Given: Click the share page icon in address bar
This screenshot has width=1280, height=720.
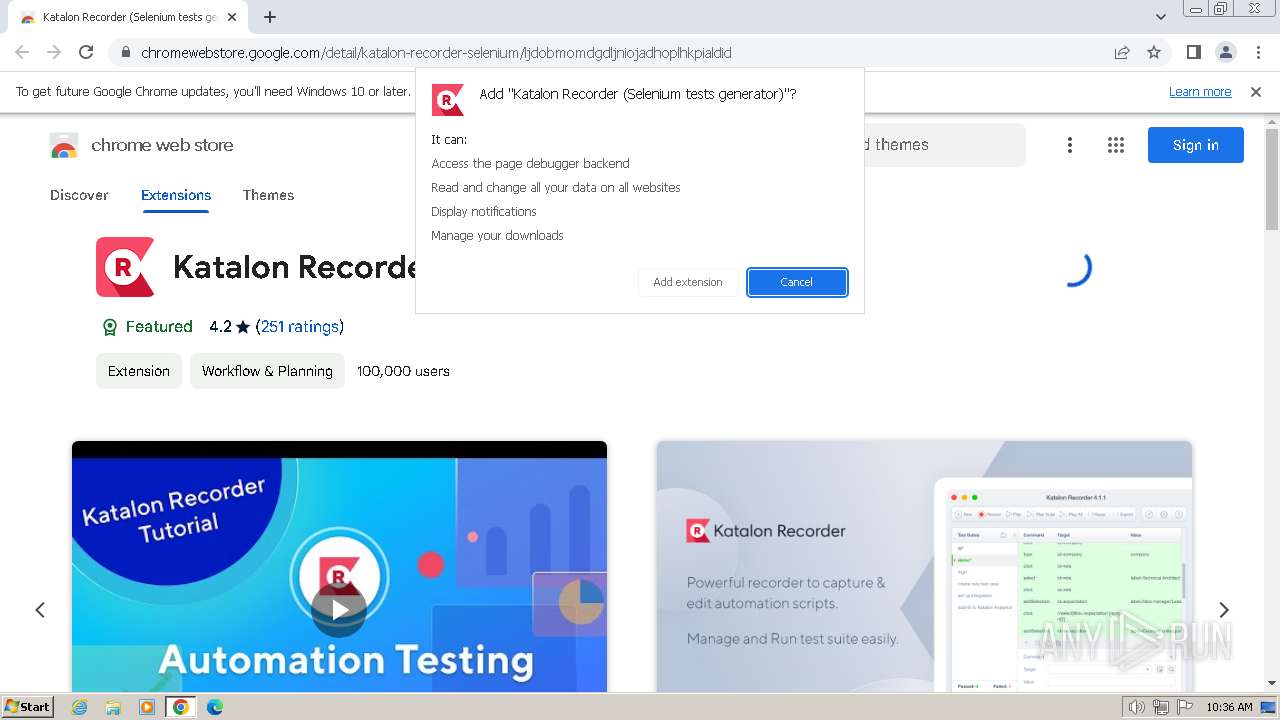Looking at the screenshot, I should point(1122,52).
